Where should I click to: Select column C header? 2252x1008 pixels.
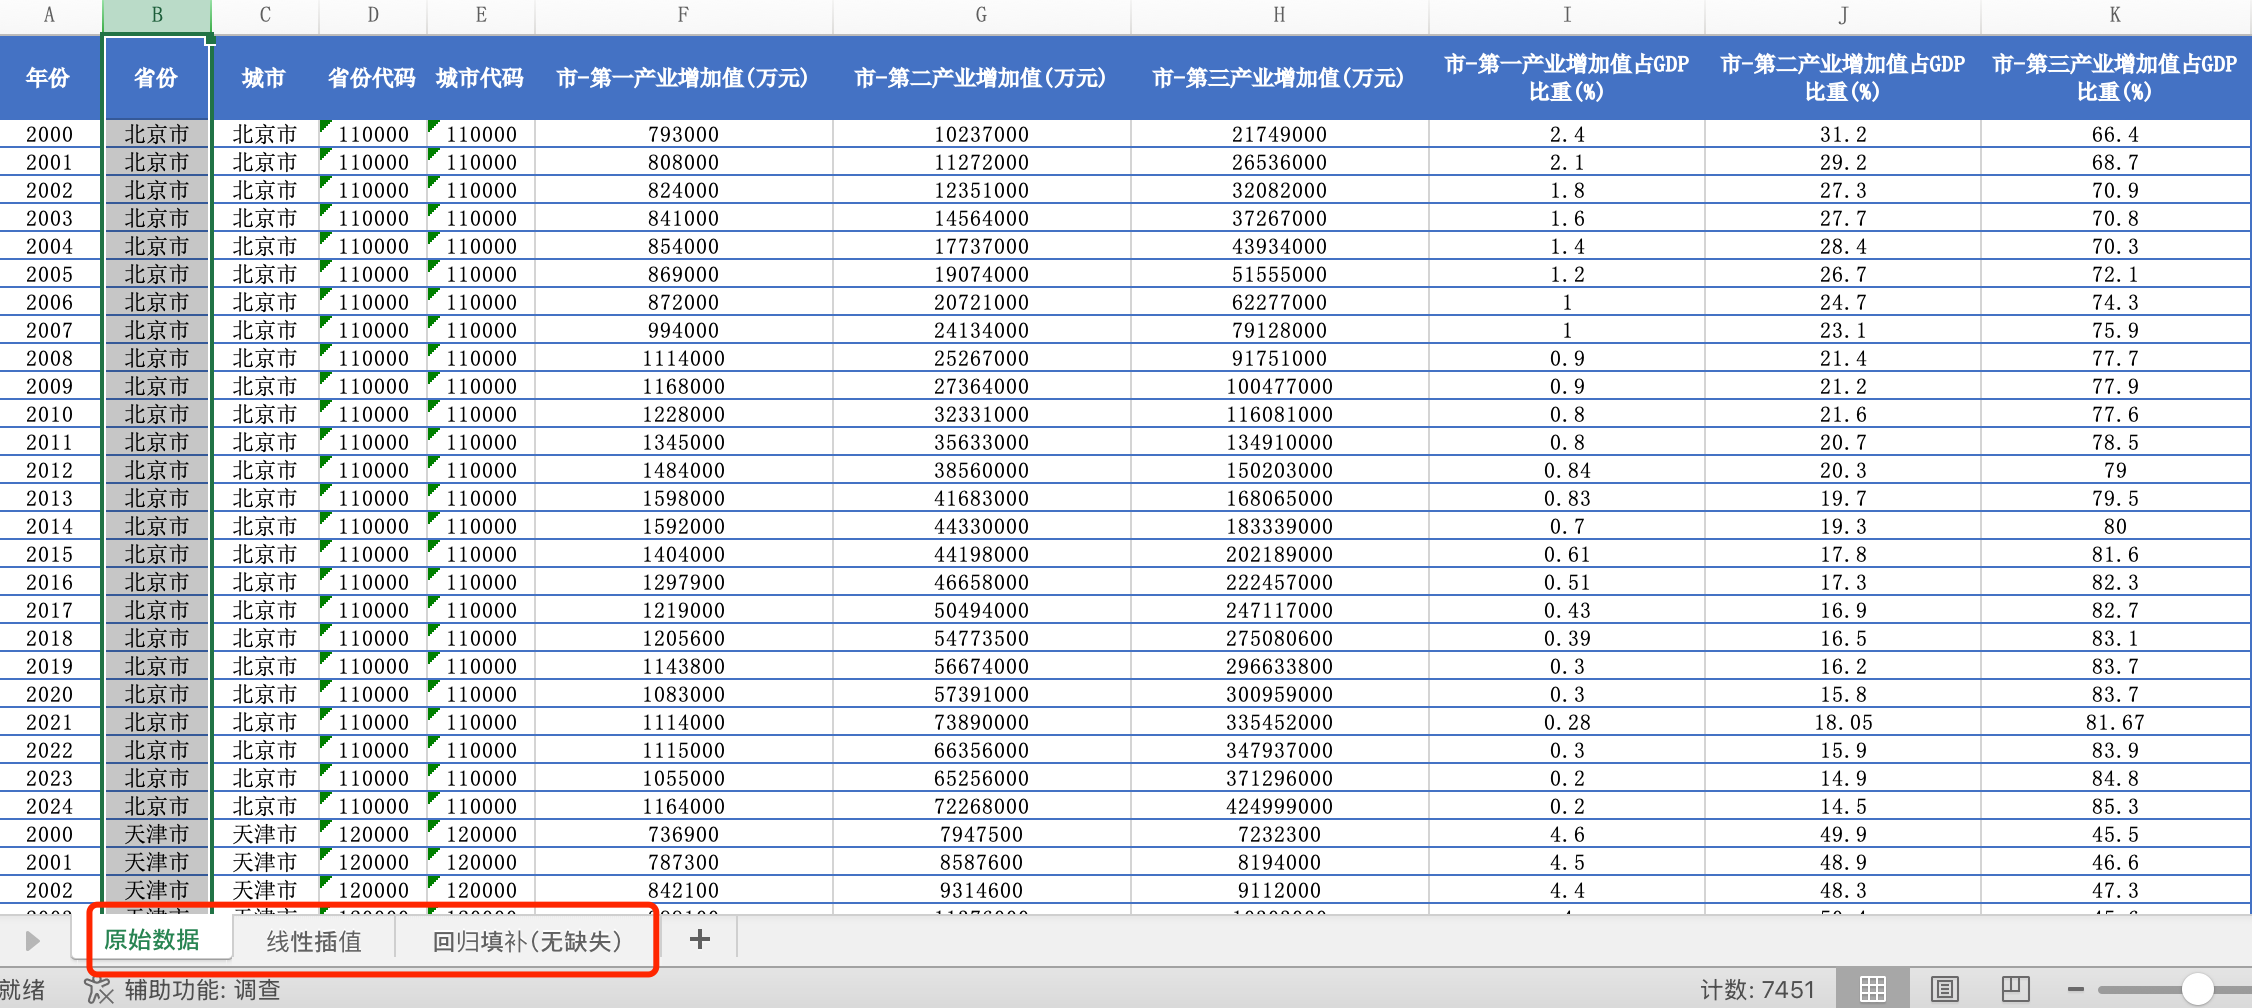click(x=265, y=15)
